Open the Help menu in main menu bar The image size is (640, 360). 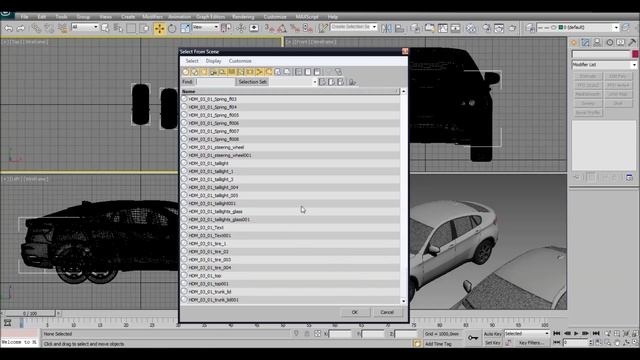[333, 17]
